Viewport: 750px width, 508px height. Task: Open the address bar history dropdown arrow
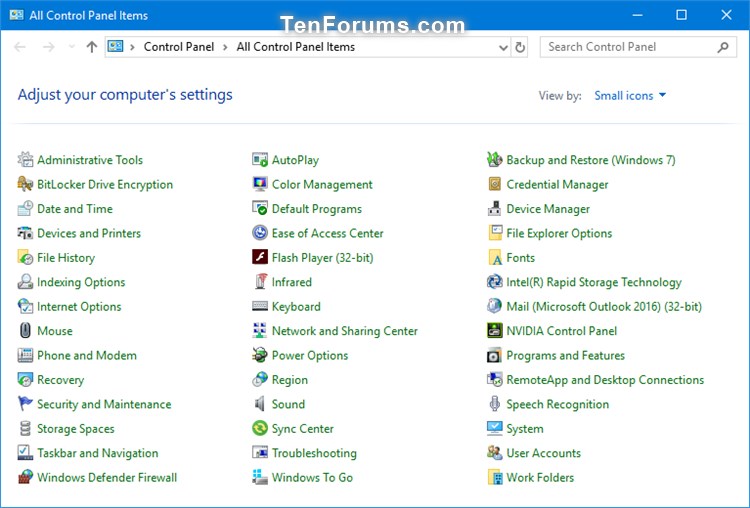coord(503,47)
